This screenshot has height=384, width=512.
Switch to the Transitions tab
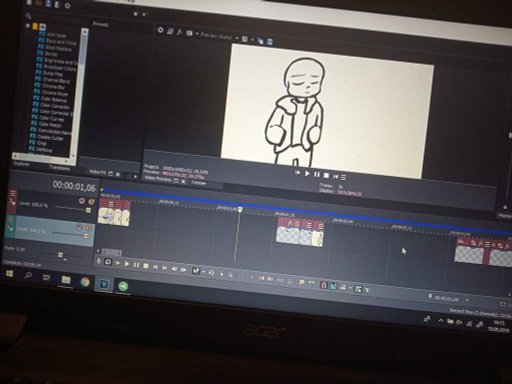59,168
